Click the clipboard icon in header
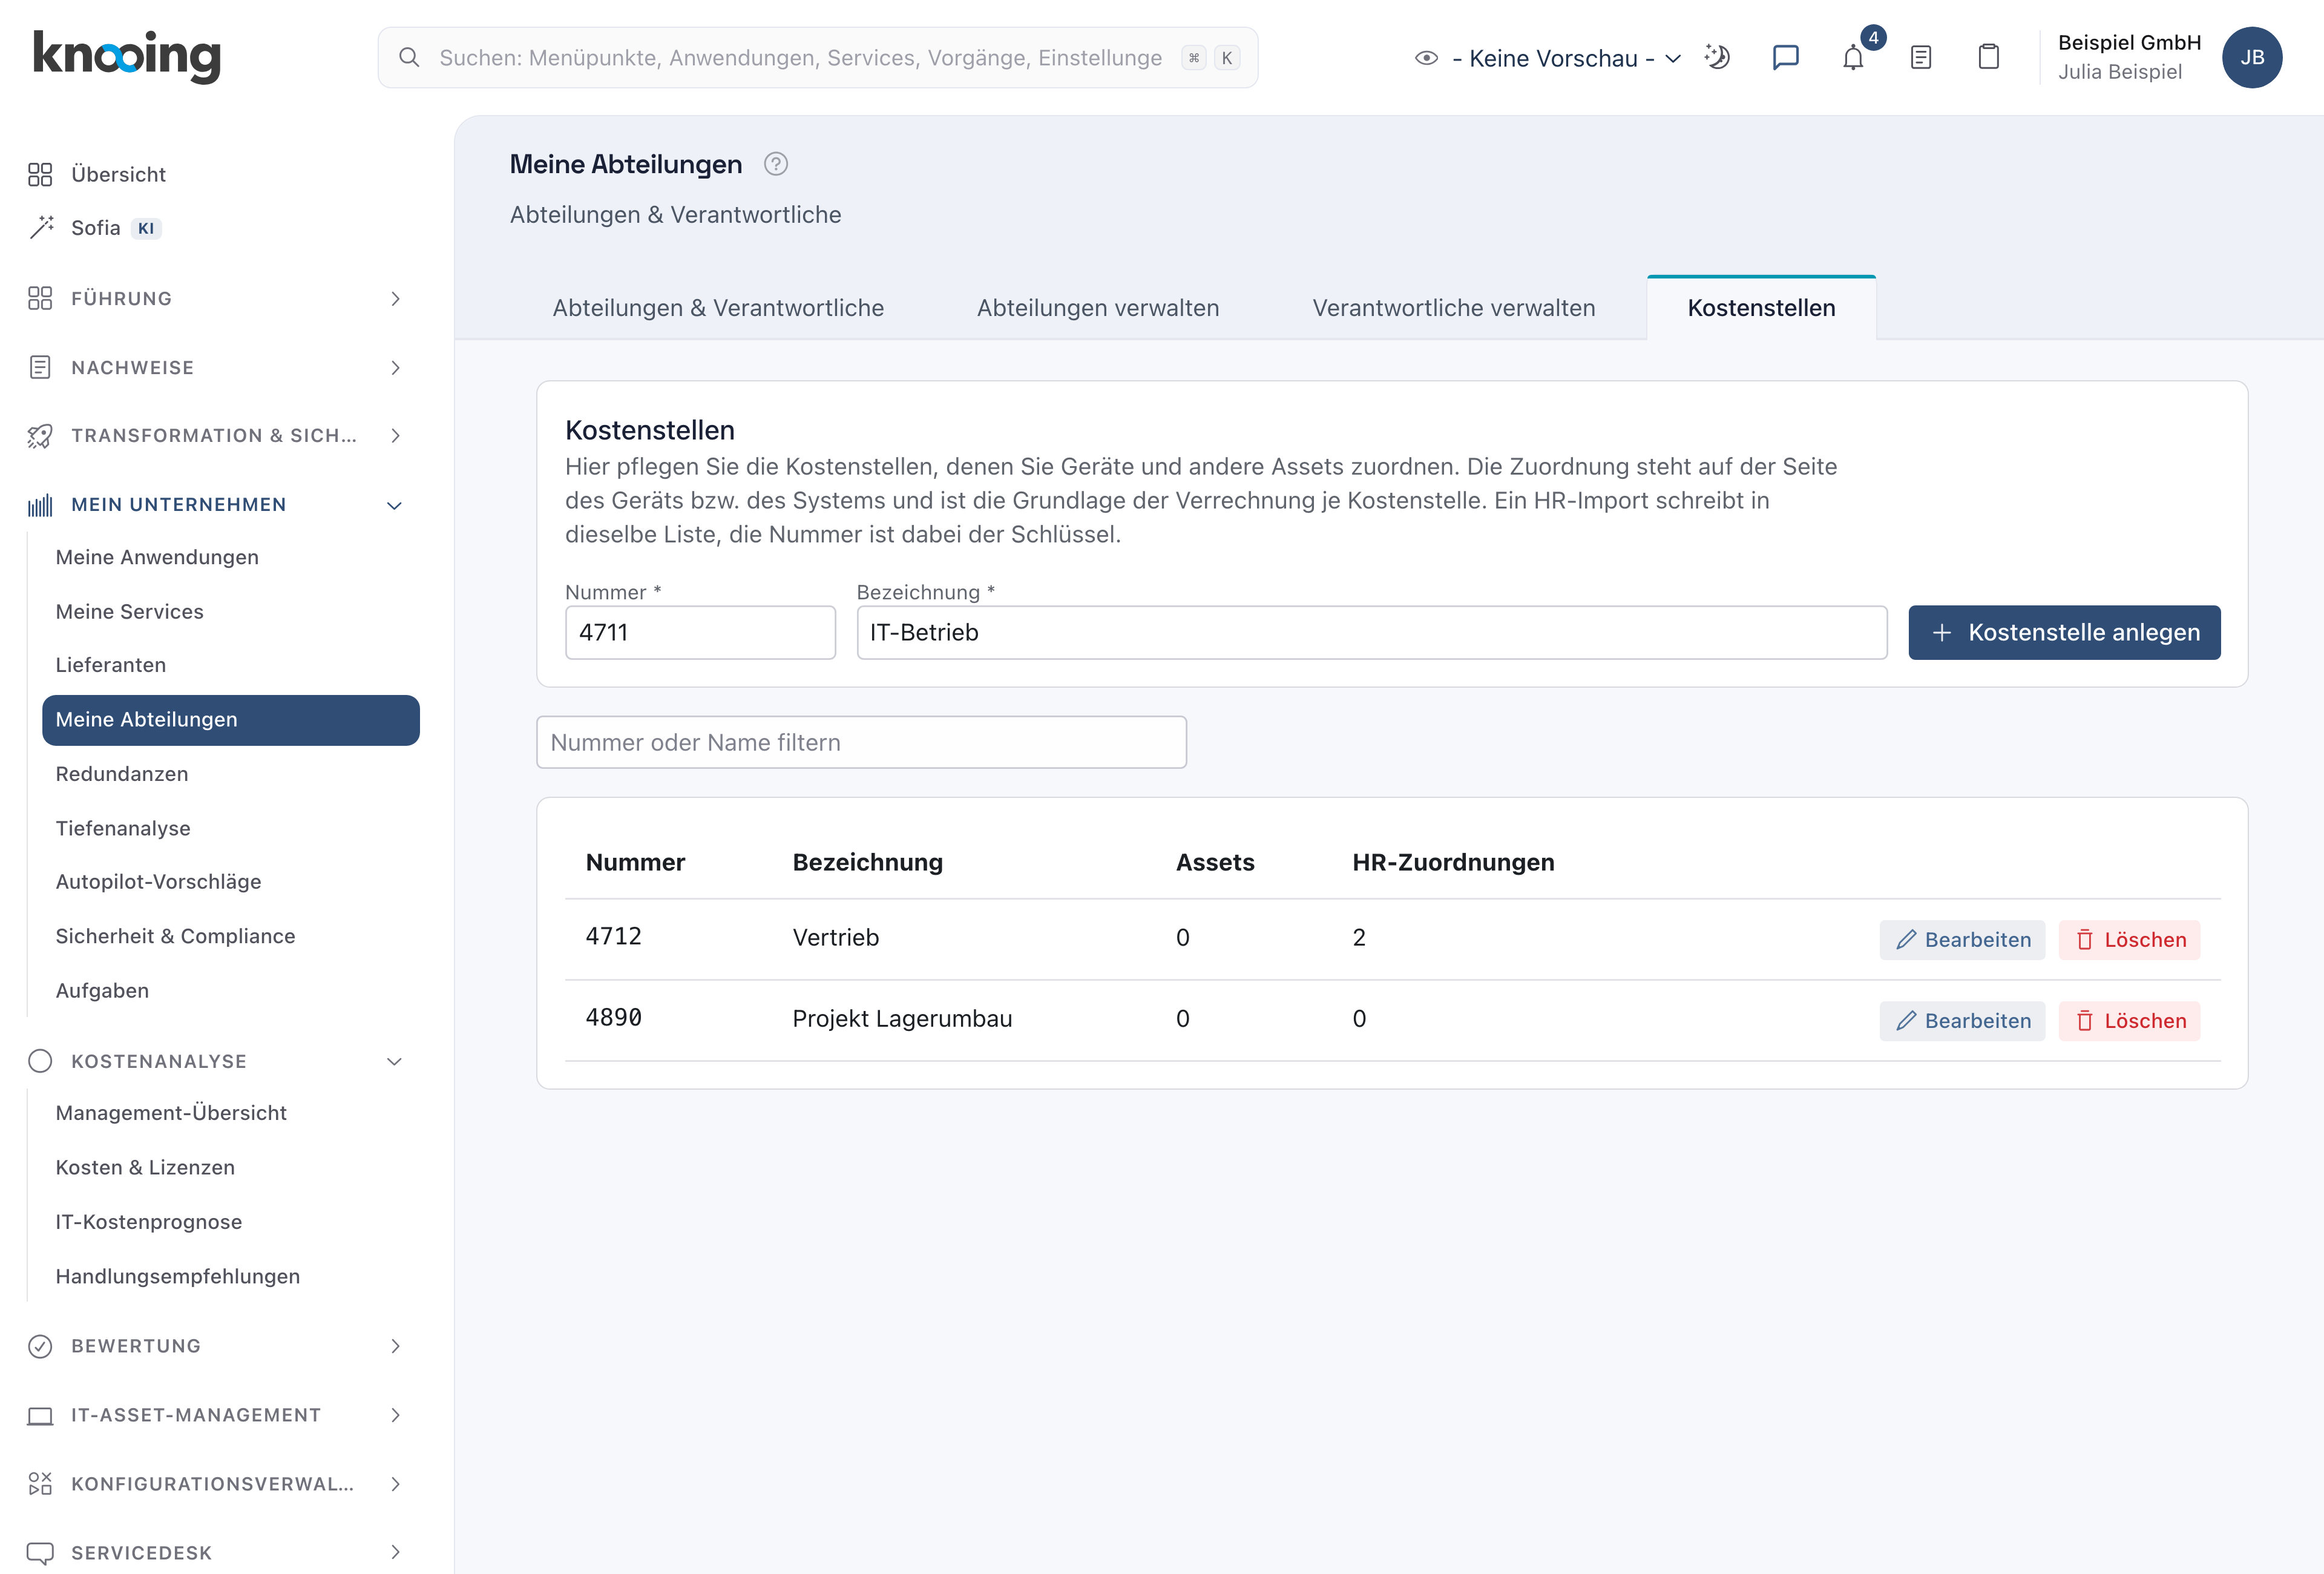This screenshot has width=2324, height=1574. click(x=1988, y=57)
